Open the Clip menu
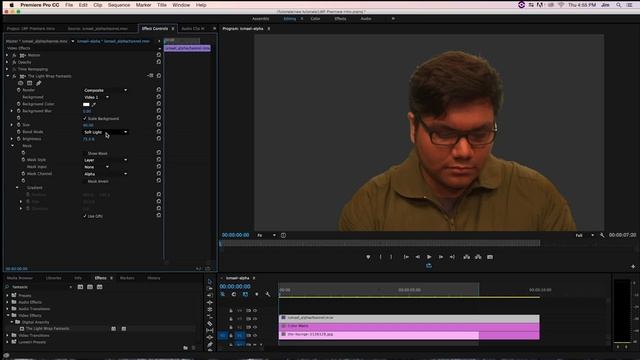The image size is (640, 360). point(98,5)
